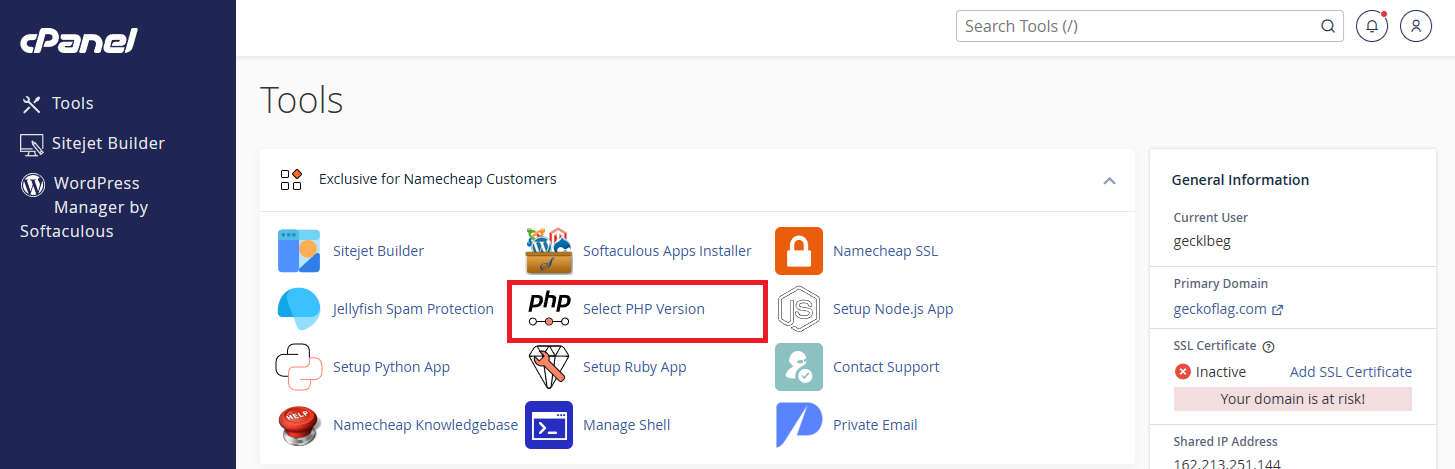This screenshot has height=469, width=1455.
Task: Click the WordPress logo in sidebar
Action: click(33, 184)
